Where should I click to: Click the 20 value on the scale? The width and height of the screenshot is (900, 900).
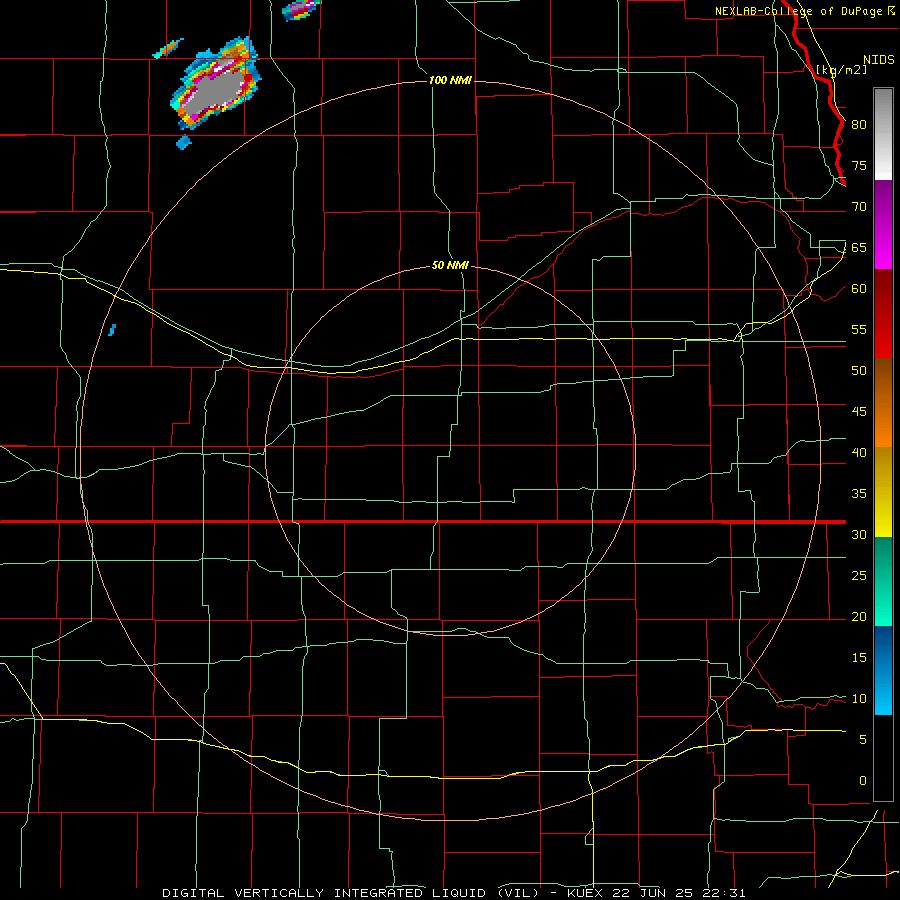859,616
